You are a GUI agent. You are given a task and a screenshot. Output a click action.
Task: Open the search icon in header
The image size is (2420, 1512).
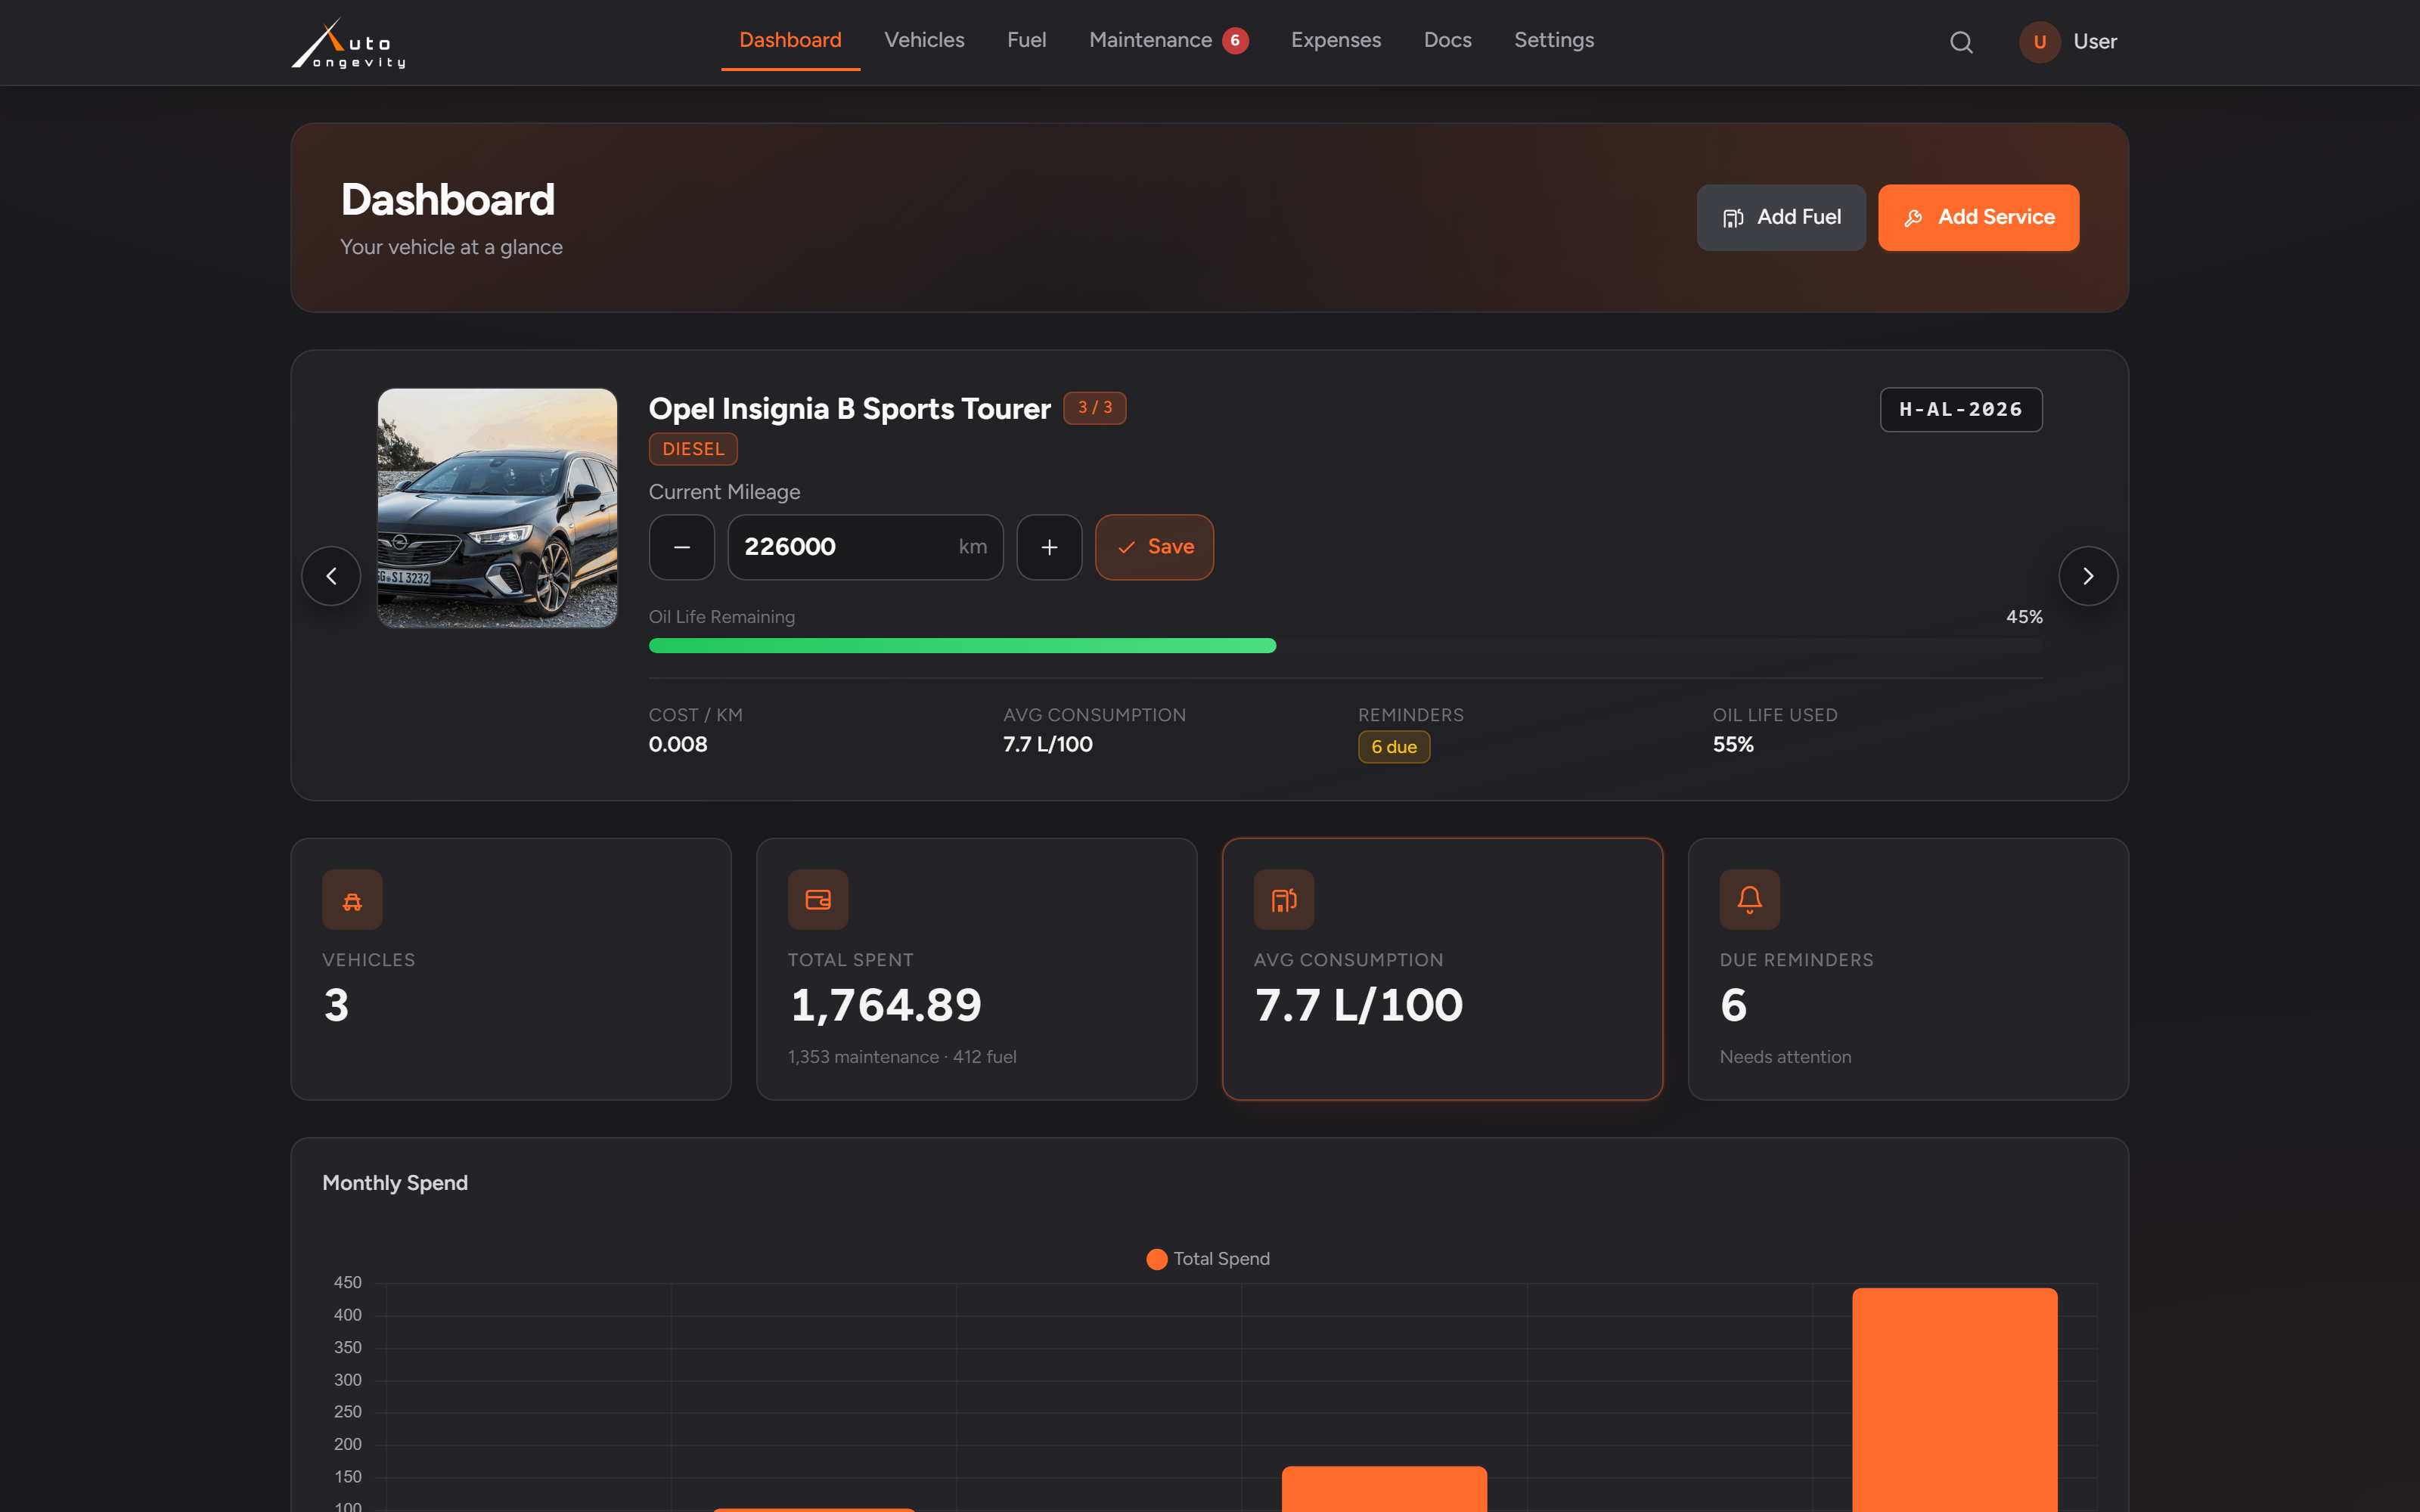tap(1961, 42)
